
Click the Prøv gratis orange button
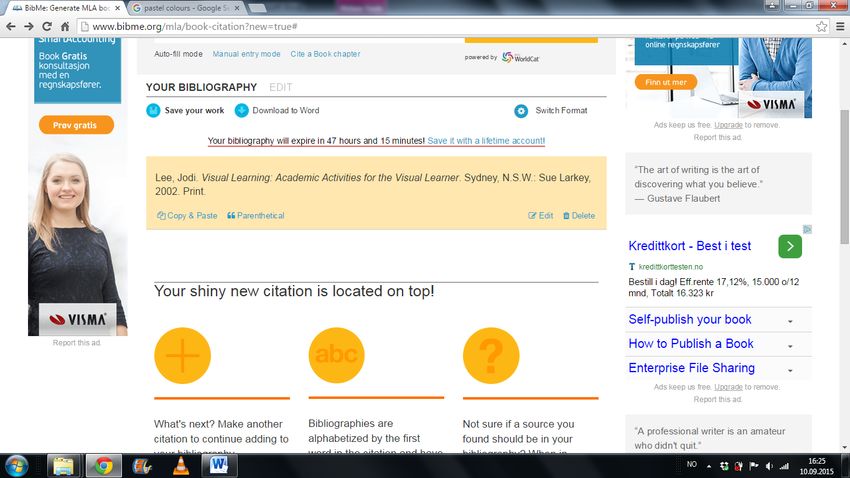click(x=76, y=125)
